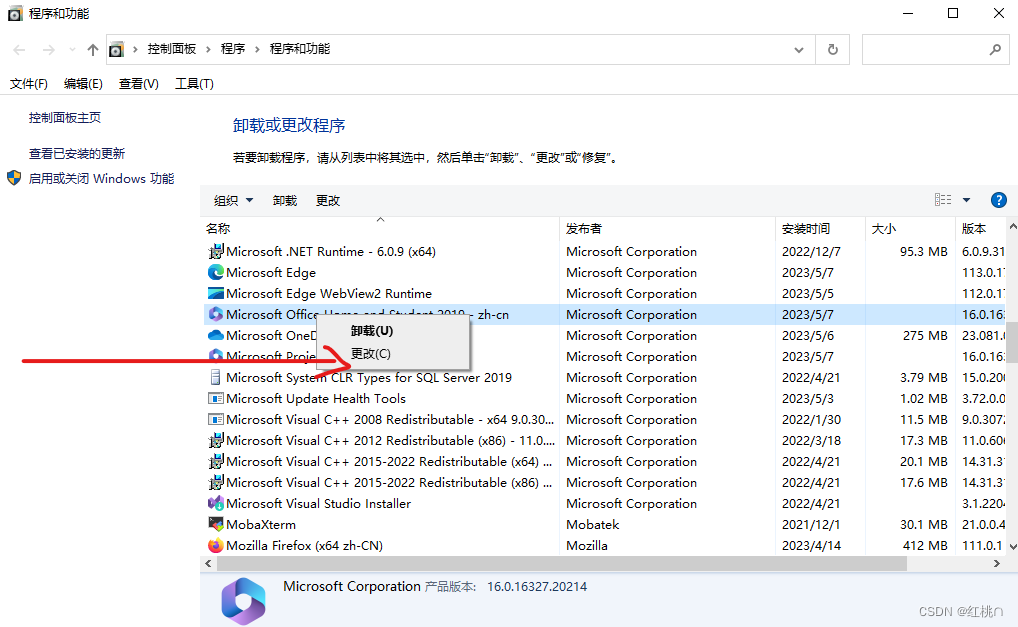The image size is (1018, 627).
Task: Click vertical scrollbar down arrow
Action: pos(1012,547)
